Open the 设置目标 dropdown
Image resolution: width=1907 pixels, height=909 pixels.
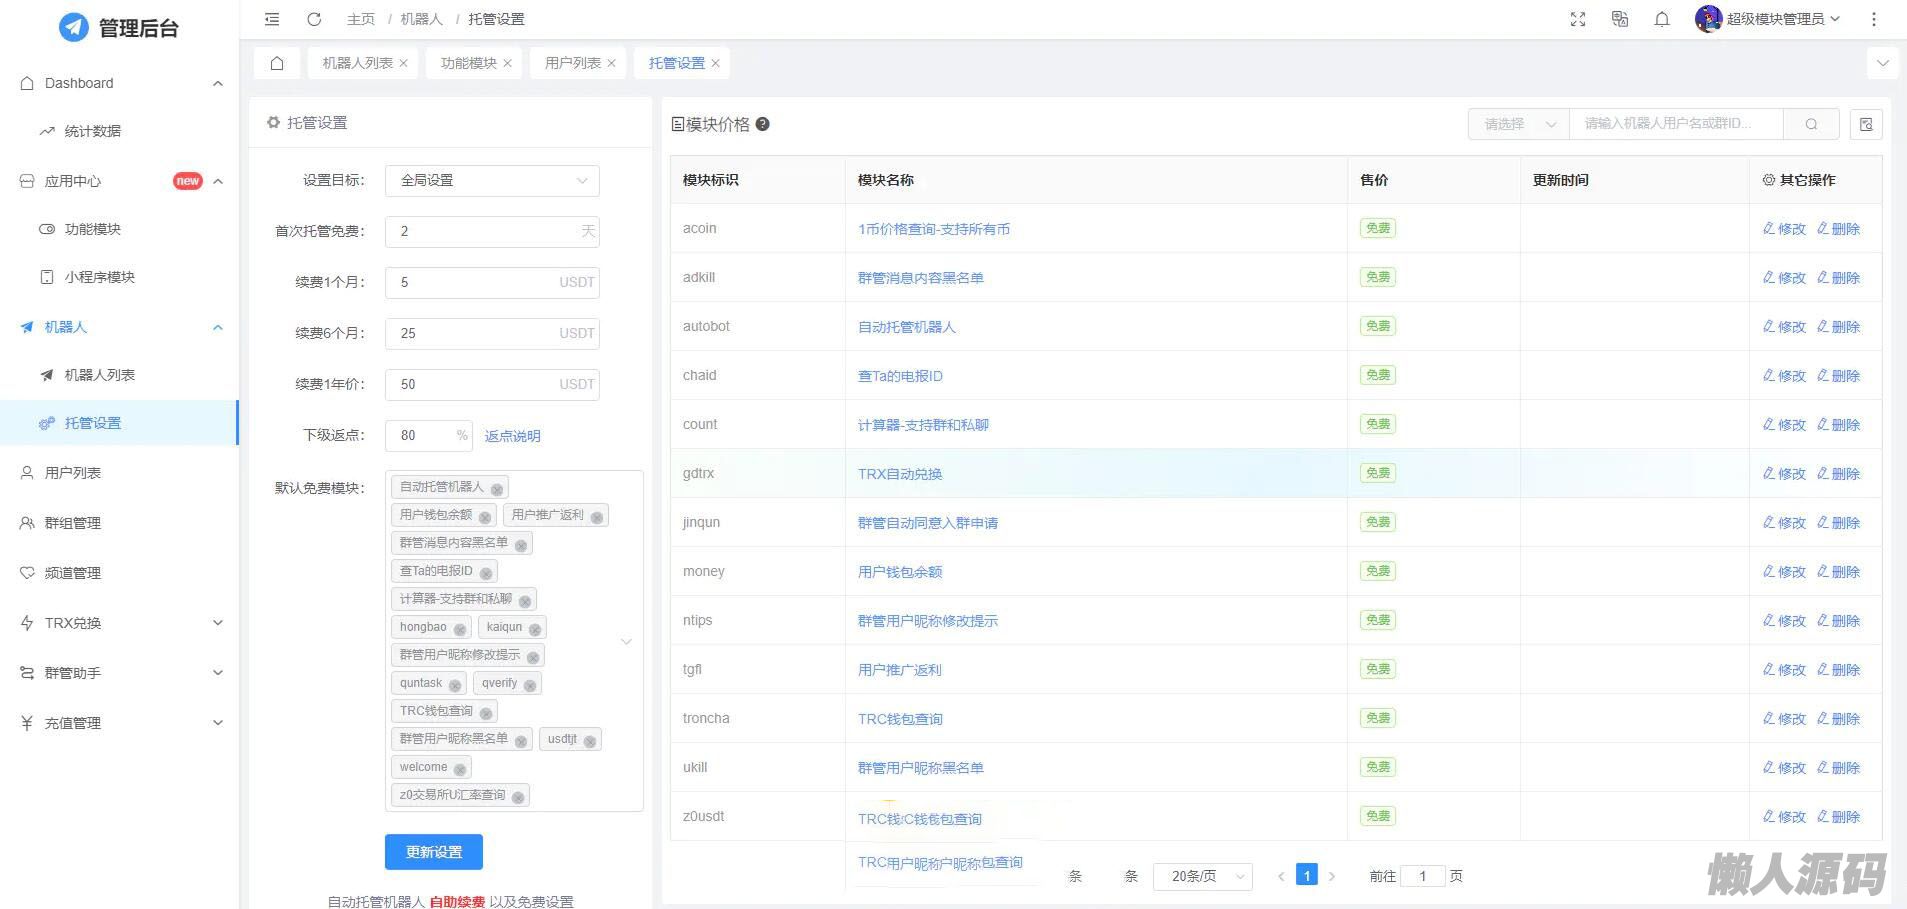tap(492, 181)
